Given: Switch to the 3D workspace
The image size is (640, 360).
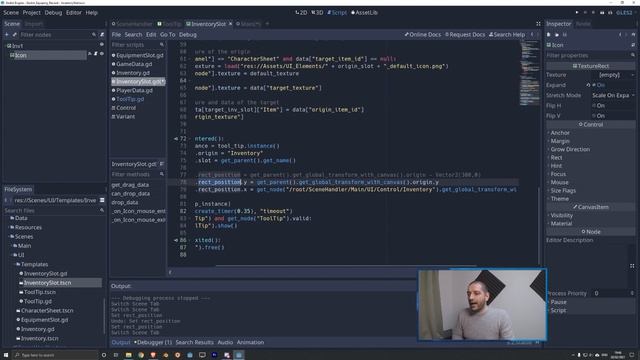Looking at the screenshot, I should [317, 13].
